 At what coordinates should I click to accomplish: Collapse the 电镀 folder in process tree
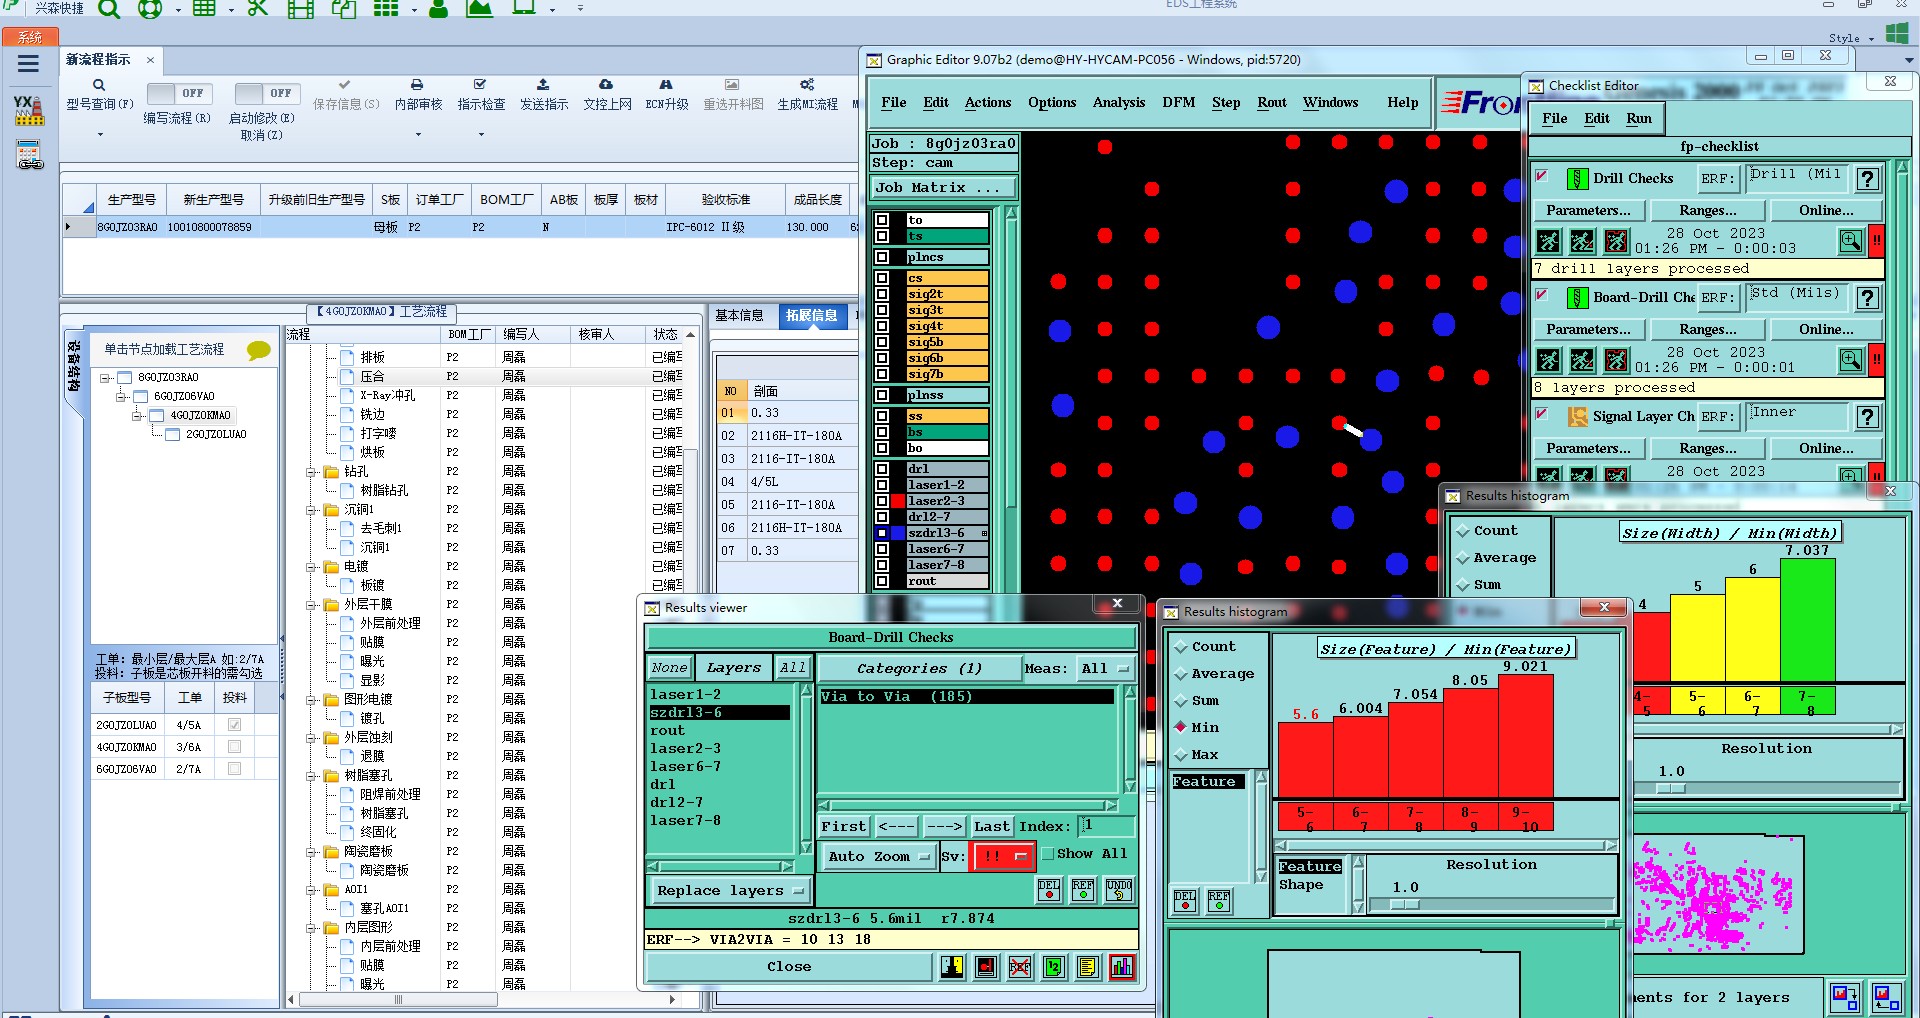click(311, 567)
